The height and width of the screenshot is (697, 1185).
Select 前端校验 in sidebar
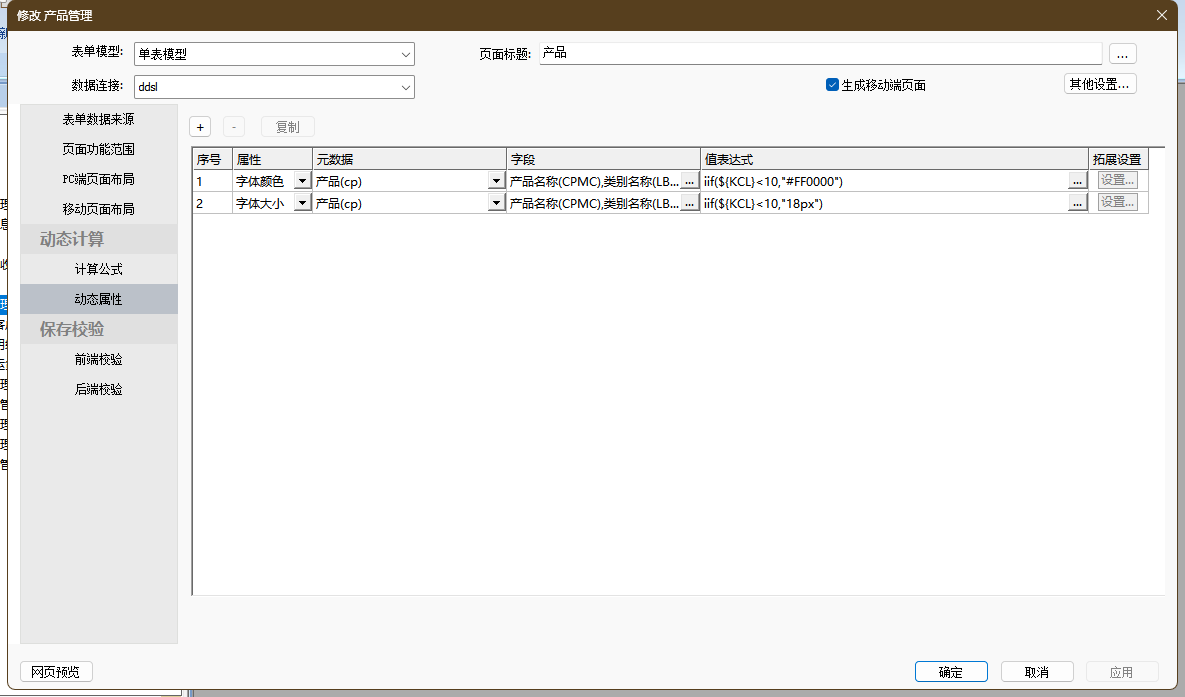click(x=98, y=359)
